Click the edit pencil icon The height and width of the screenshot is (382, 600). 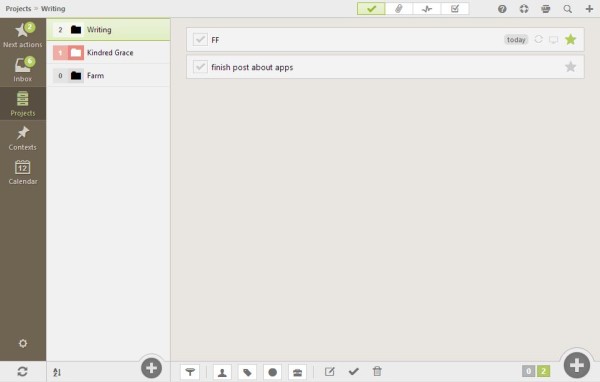[329, 371]
